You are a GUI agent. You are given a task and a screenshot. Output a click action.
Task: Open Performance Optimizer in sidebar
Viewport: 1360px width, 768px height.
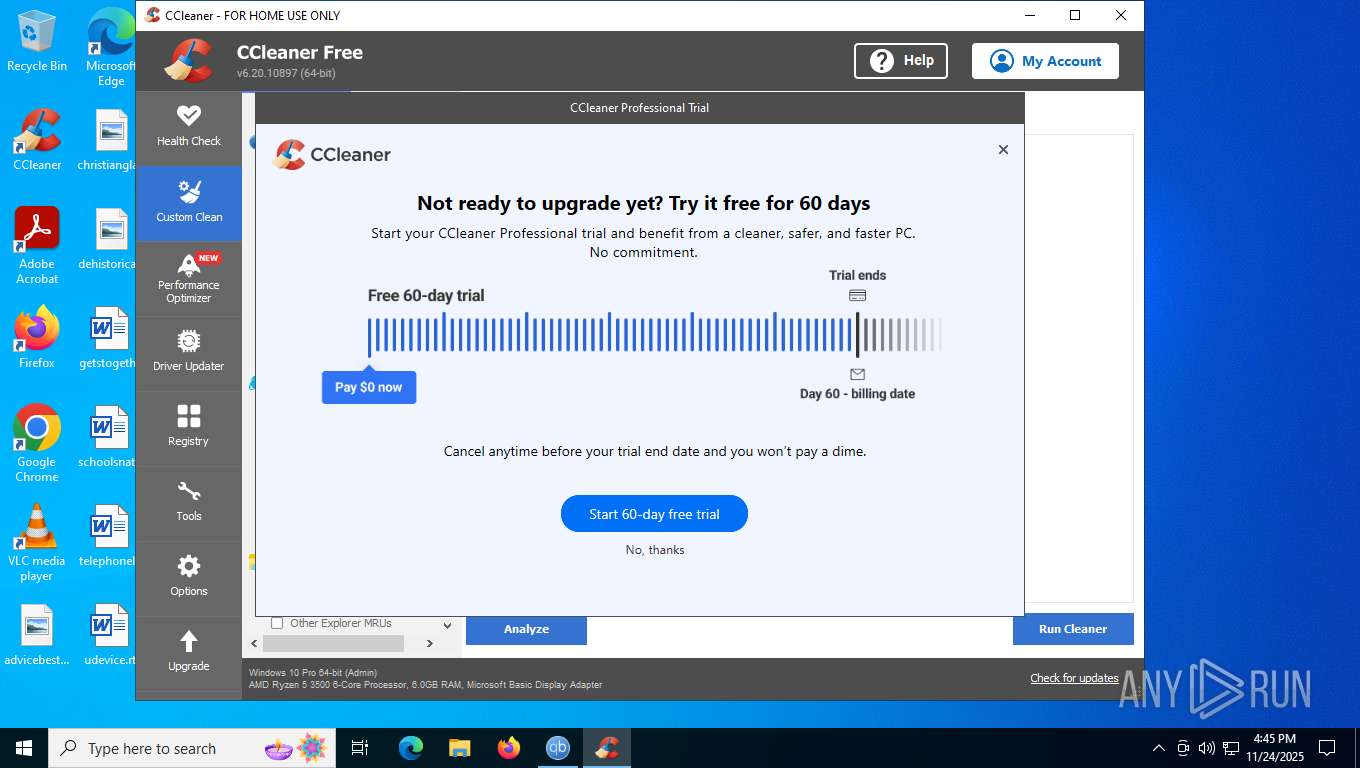tap(188, 279)
